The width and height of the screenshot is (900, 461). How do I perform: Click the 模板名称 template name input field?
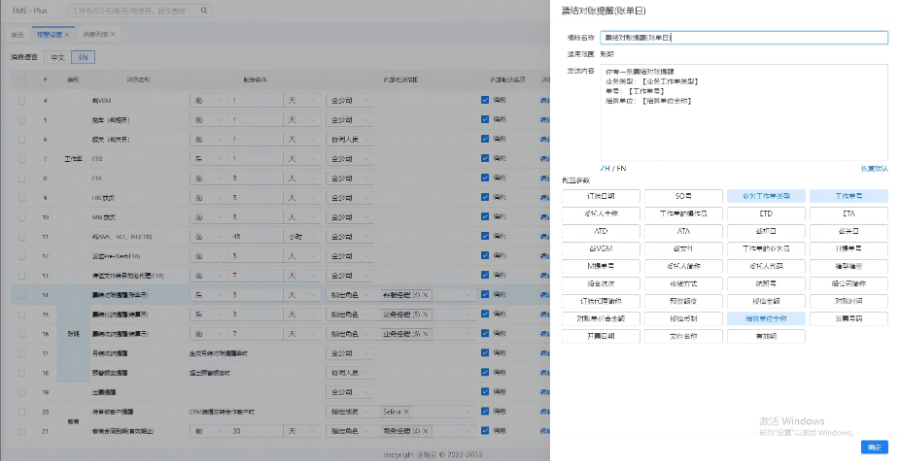pos(744,38)
